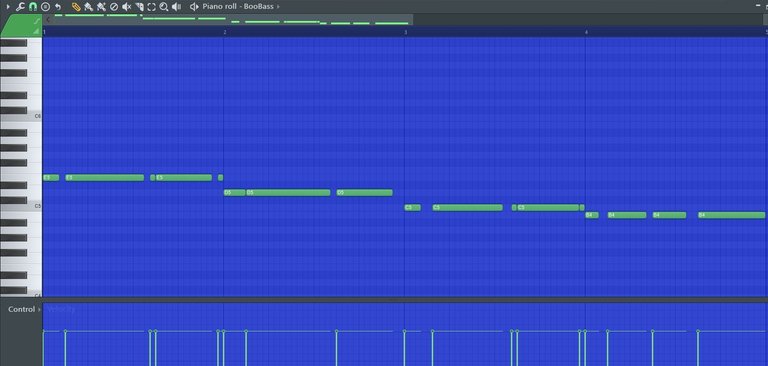Open the main piano roll options arrow

coord(7,7)
